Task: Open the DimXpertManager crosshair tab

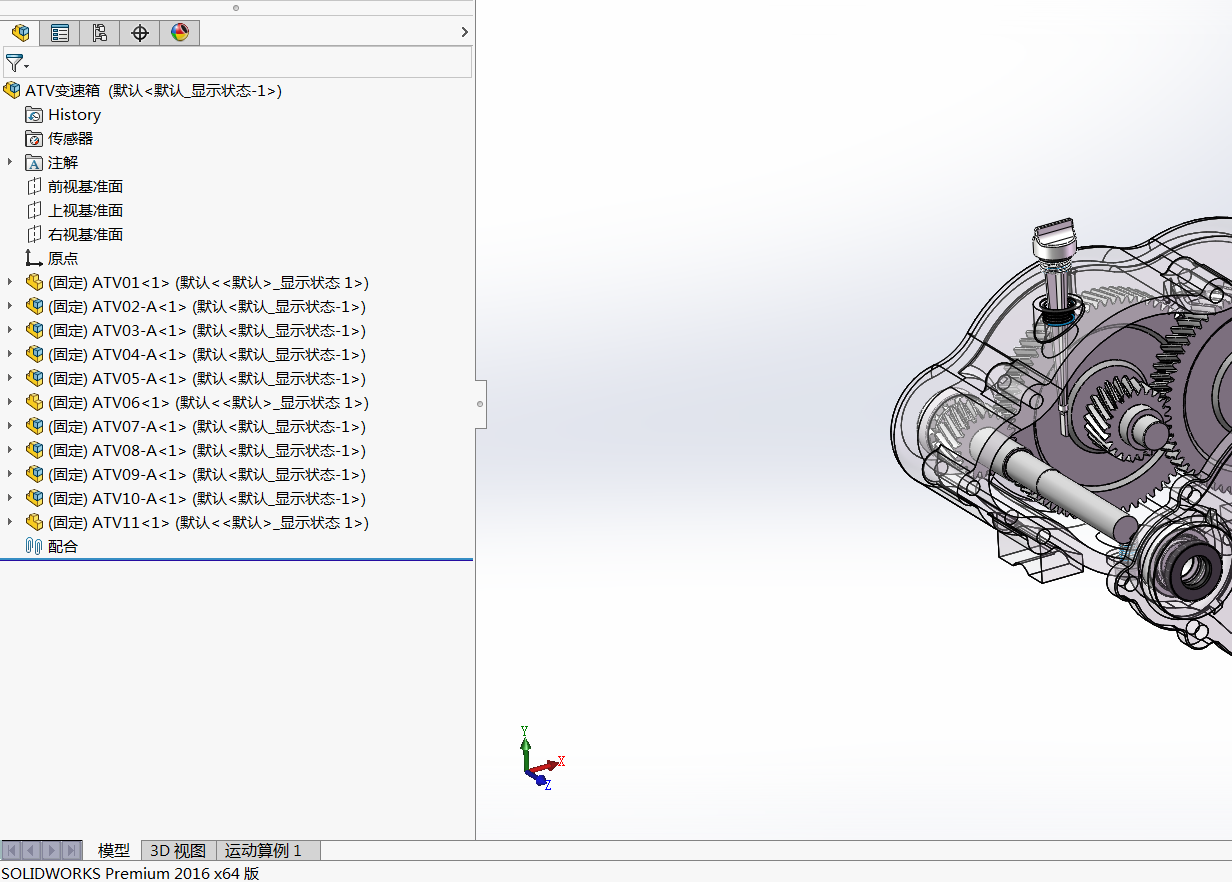Action: (140, 33)
